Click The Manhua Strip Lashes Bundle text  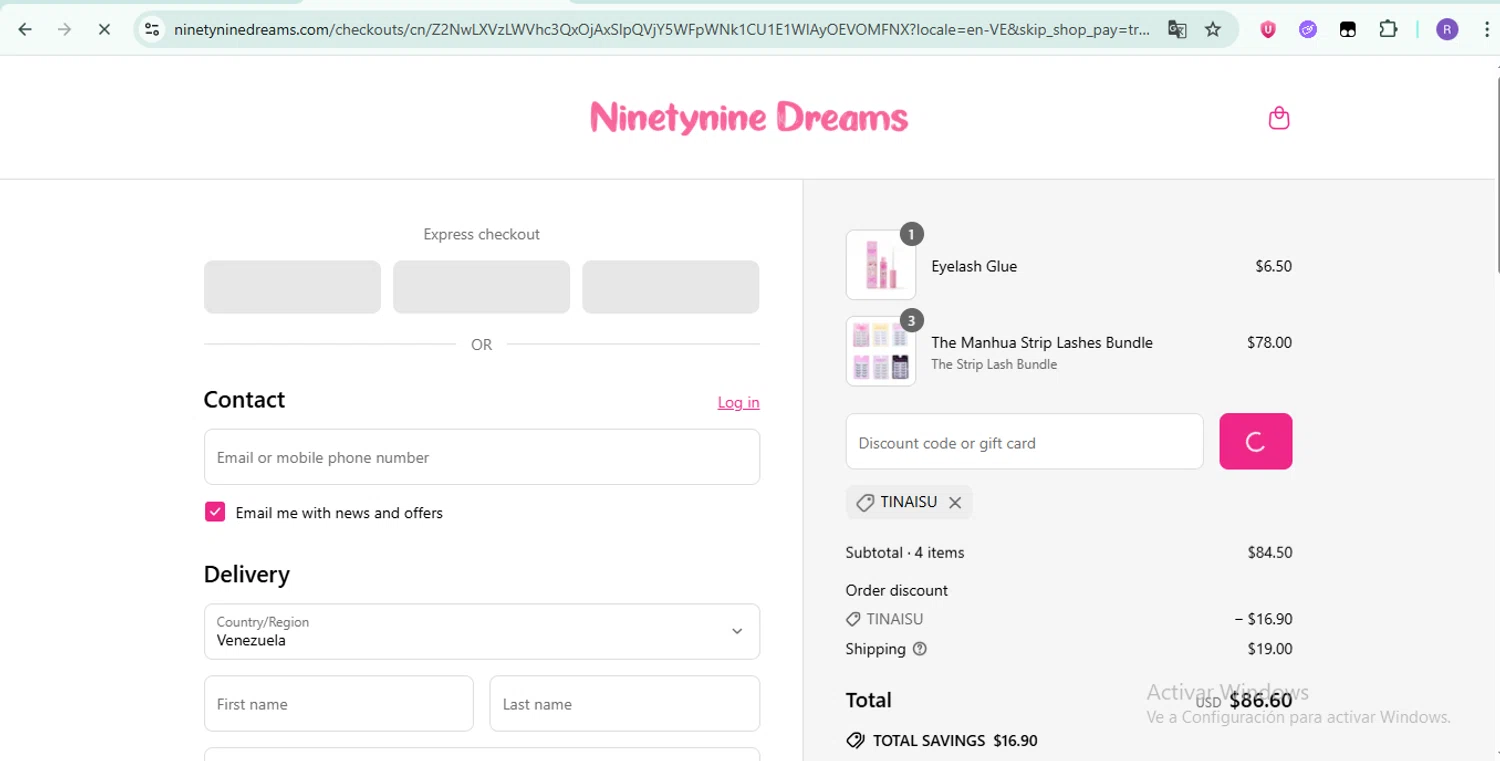click(1042, 342)
